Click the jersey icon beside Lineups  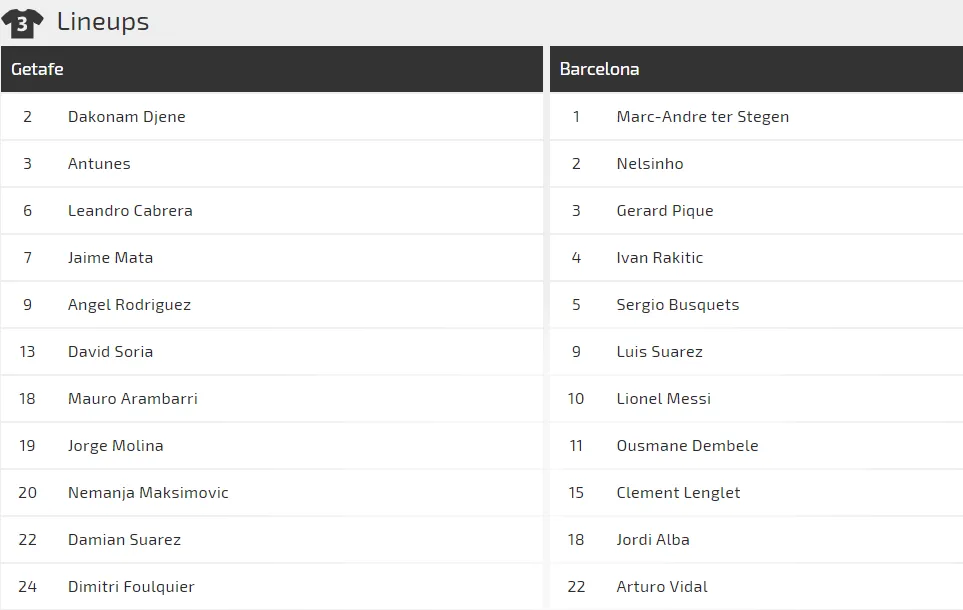coord(22,22)
